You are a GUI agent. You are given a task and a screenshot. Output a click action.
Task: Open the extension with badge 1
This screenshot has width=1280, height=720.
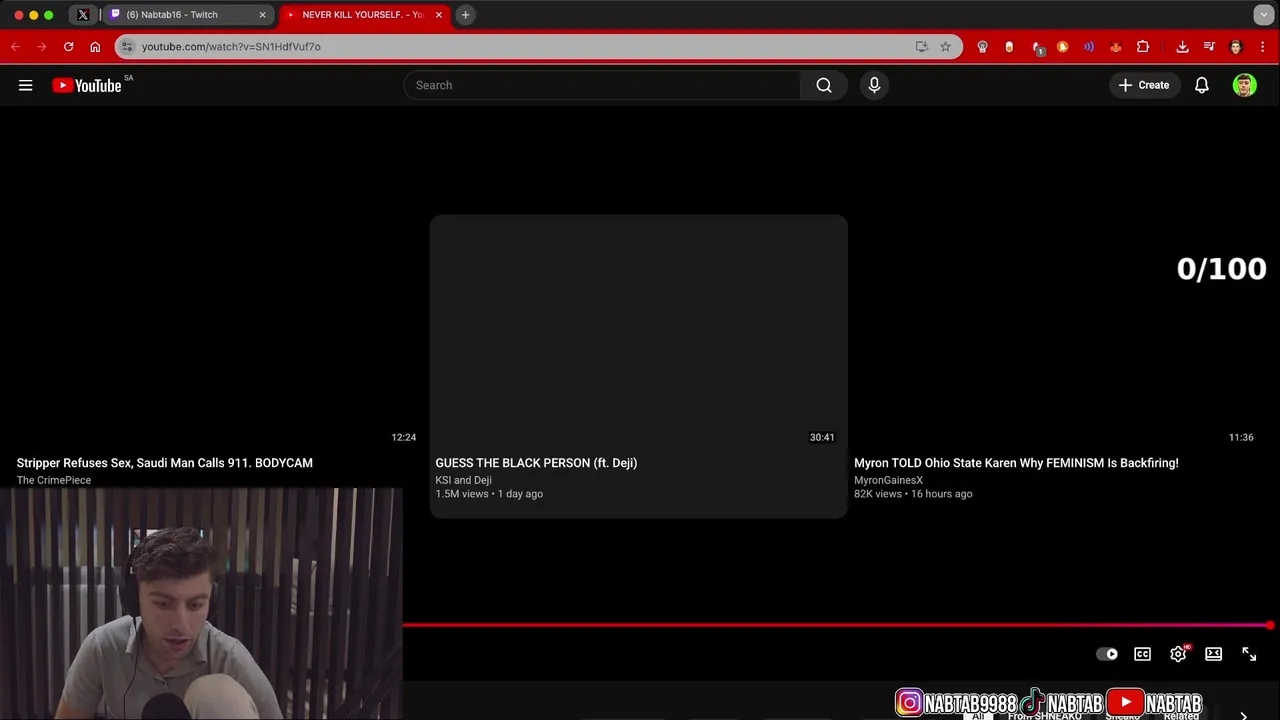pos(1037,47)
